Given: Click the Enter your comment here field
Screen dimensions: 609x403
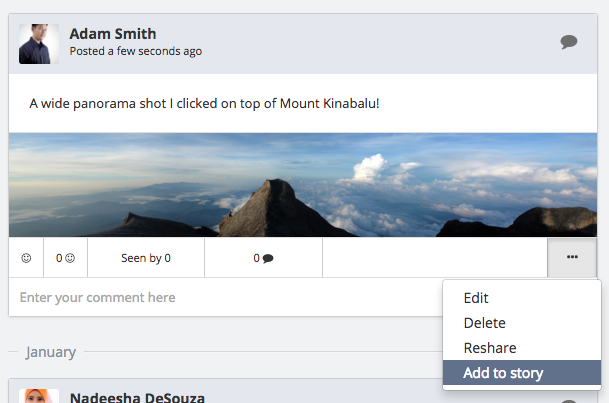Looking at the screenshot, I should [x=225, y=297].
